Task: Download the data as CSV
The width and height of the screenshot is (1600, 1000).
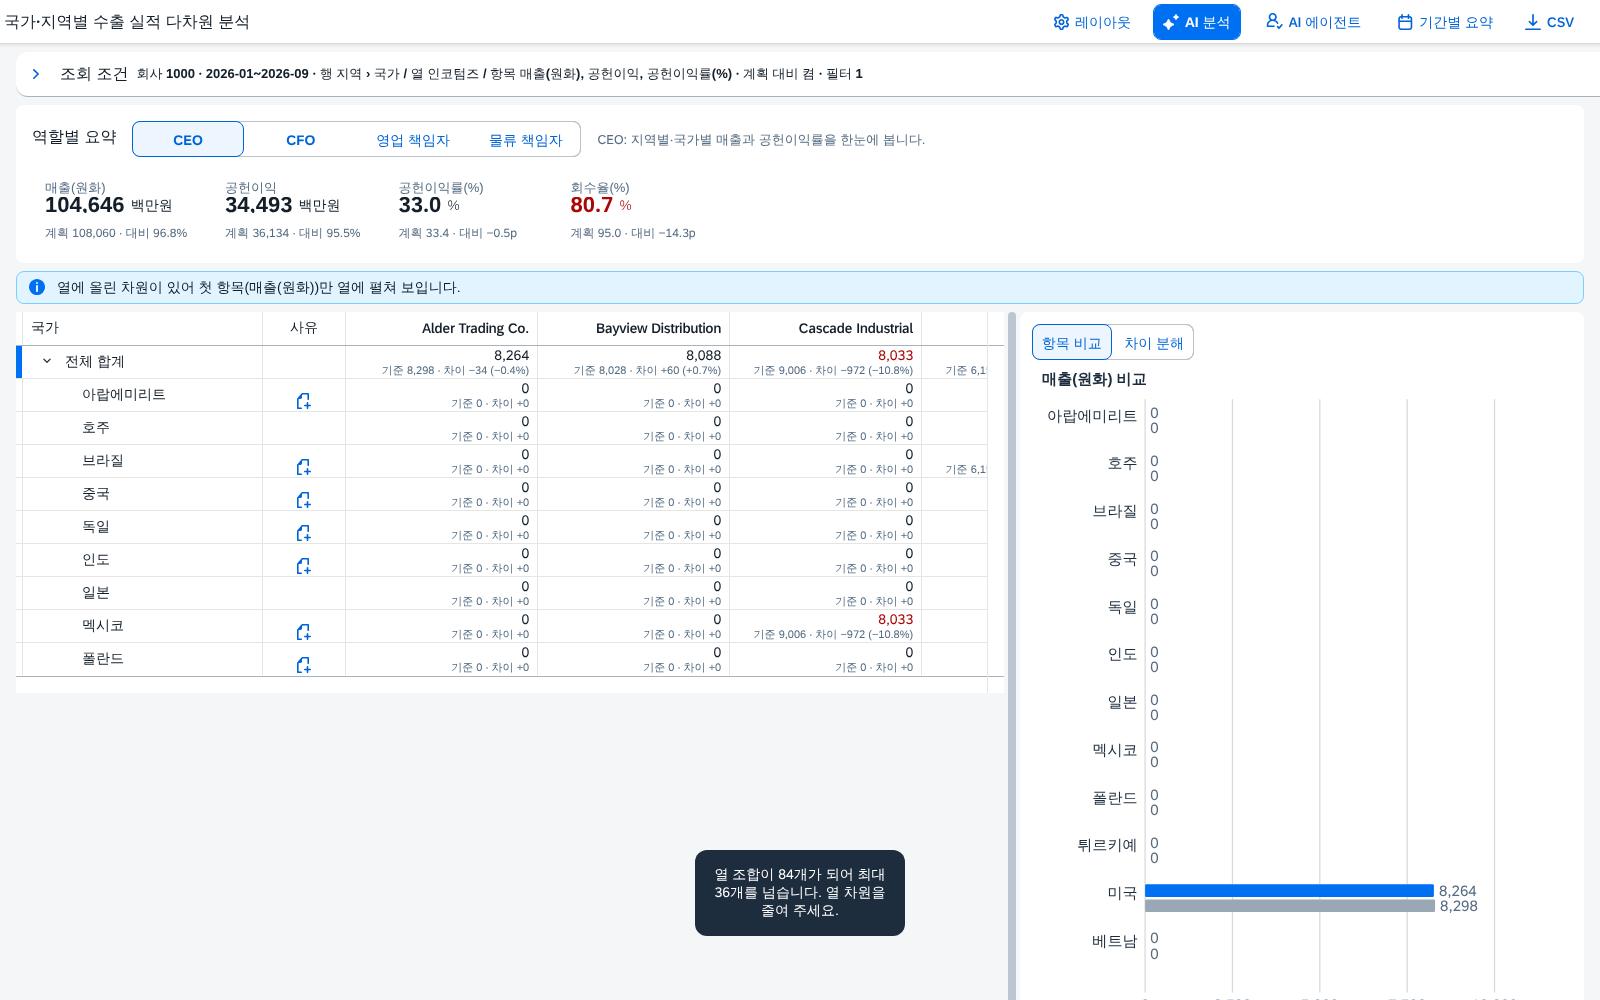Action: [1549, 22]
